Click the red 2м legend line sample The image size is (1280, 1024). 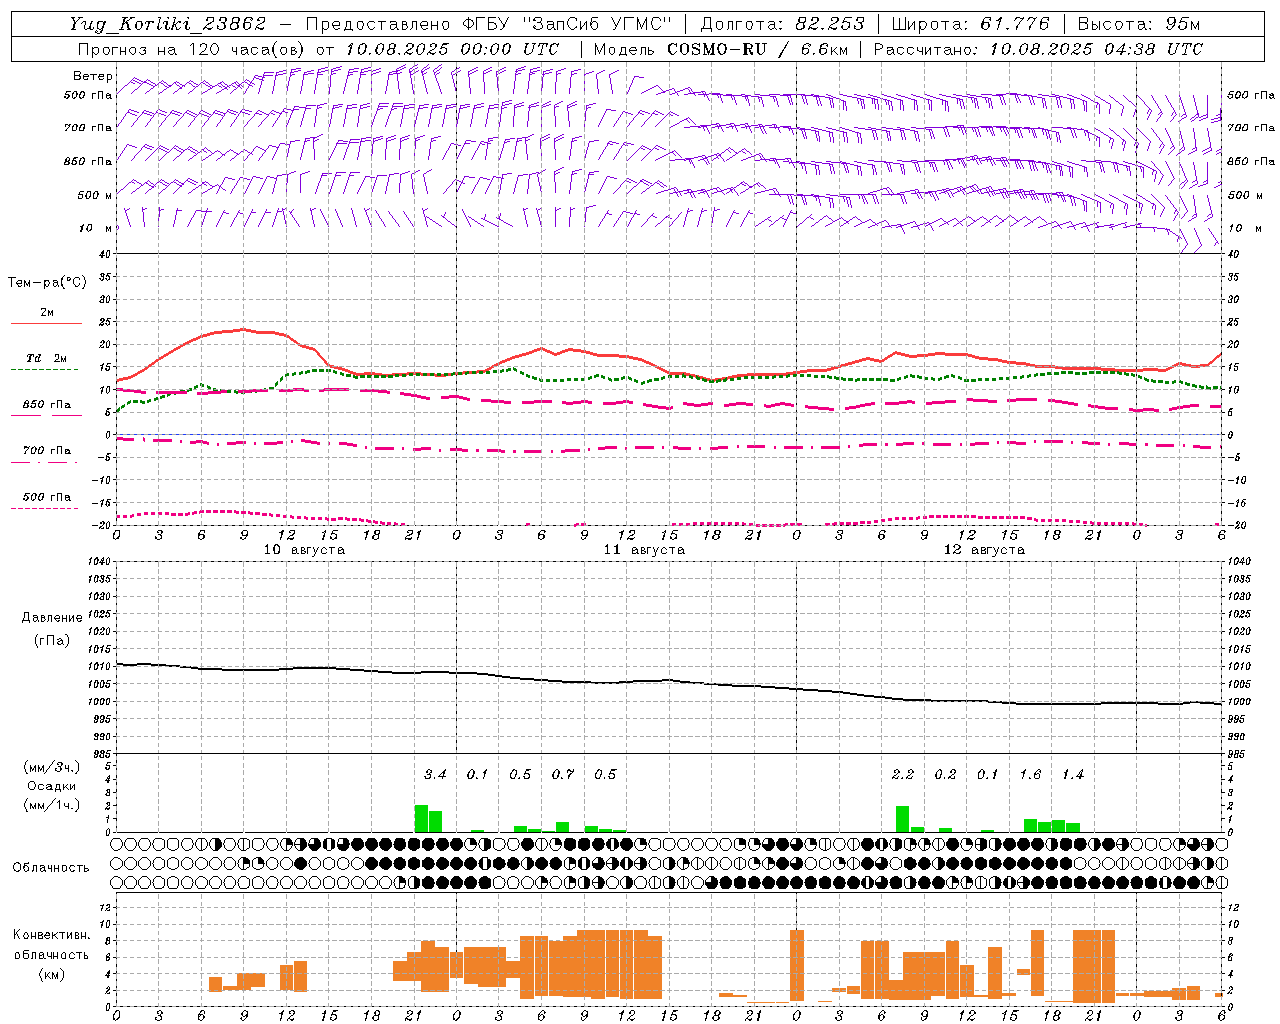pos(46,324)
